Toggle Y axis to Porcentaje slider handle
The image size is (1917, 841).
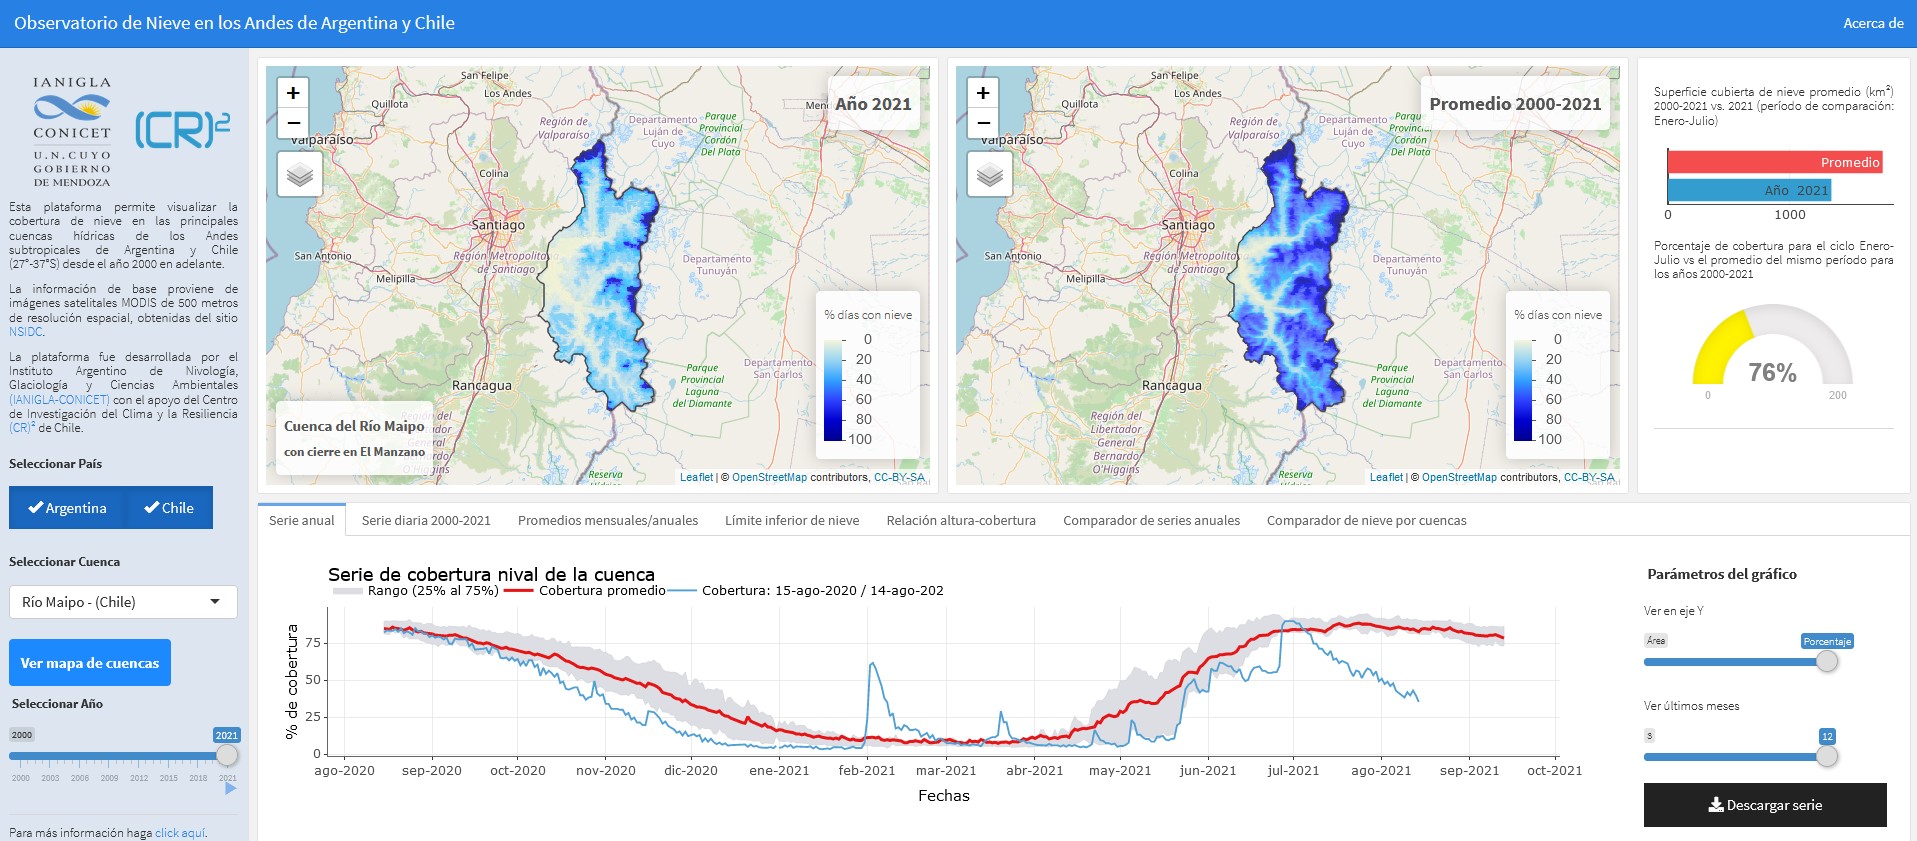click(x=1827, y=661)
